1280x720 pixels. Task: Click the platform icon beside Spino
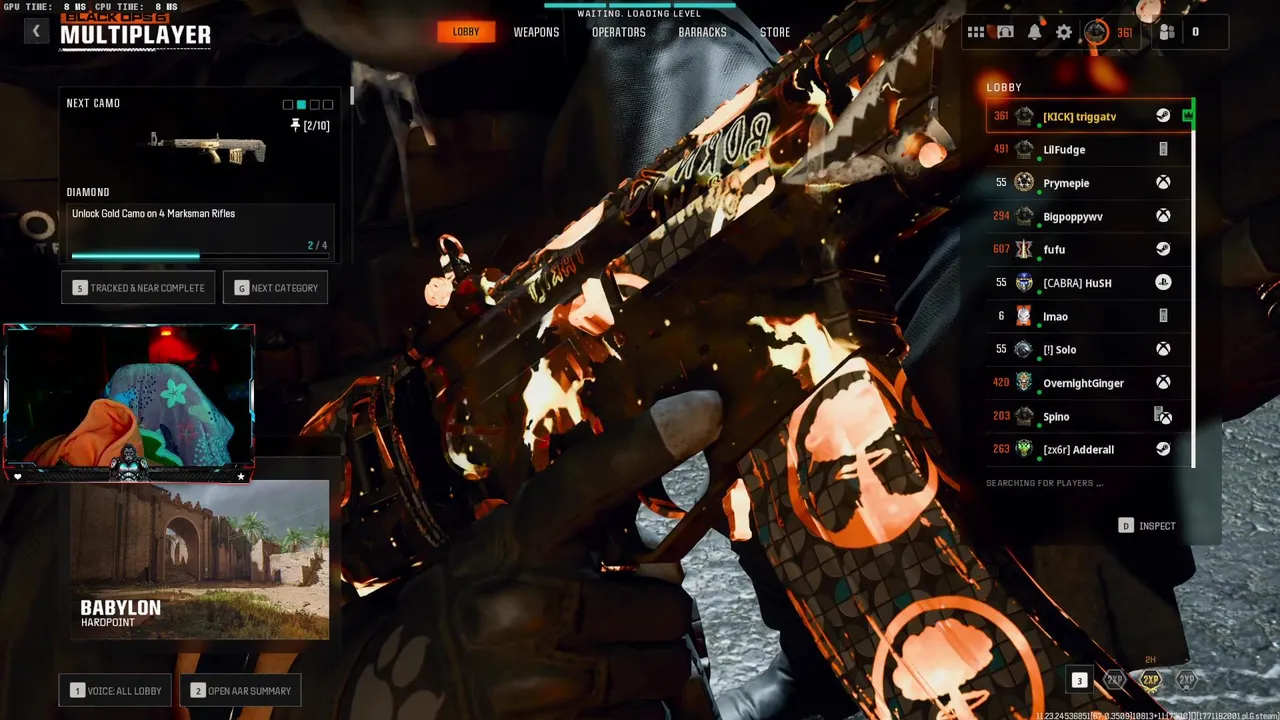(1163, 416)
